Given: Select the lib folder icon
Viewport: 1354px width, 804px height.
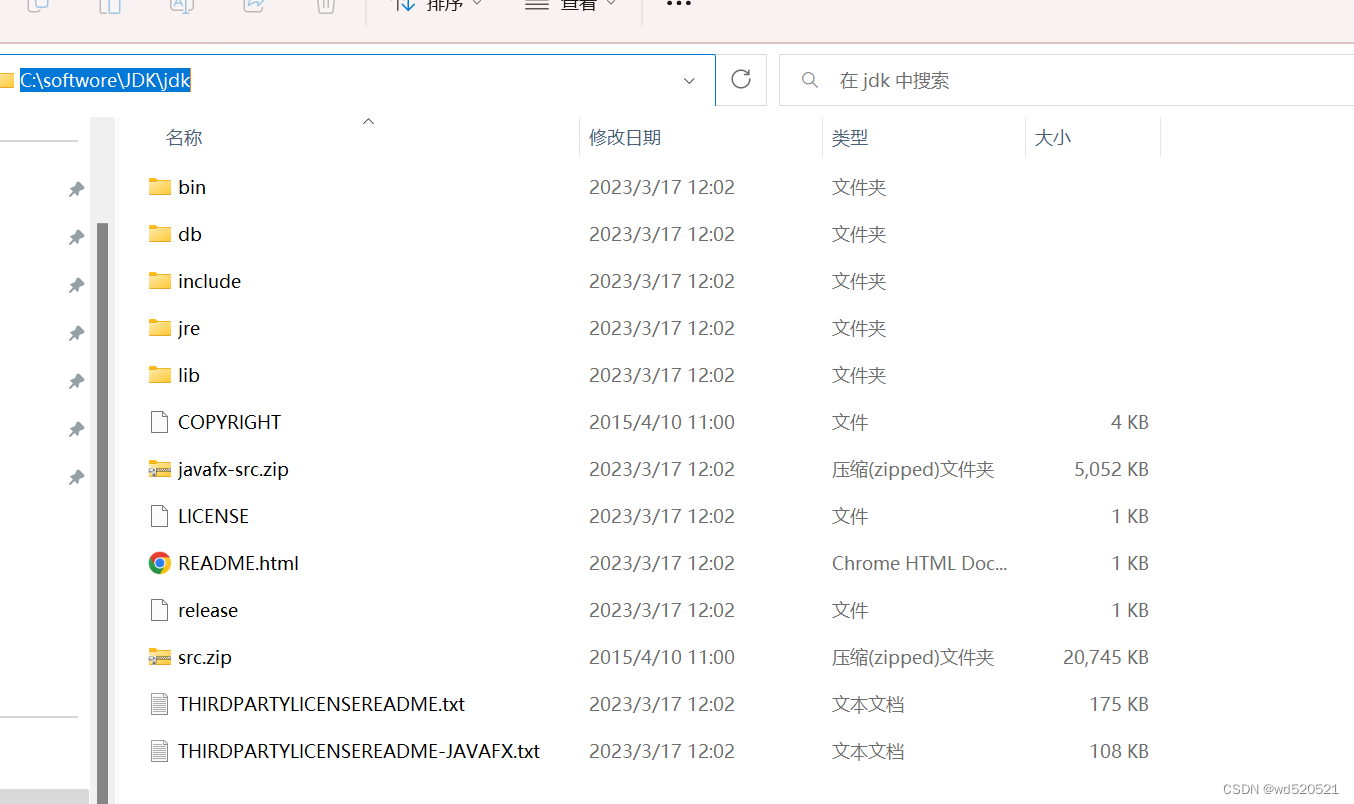Looking at the screenshot, I should [160, 375].
